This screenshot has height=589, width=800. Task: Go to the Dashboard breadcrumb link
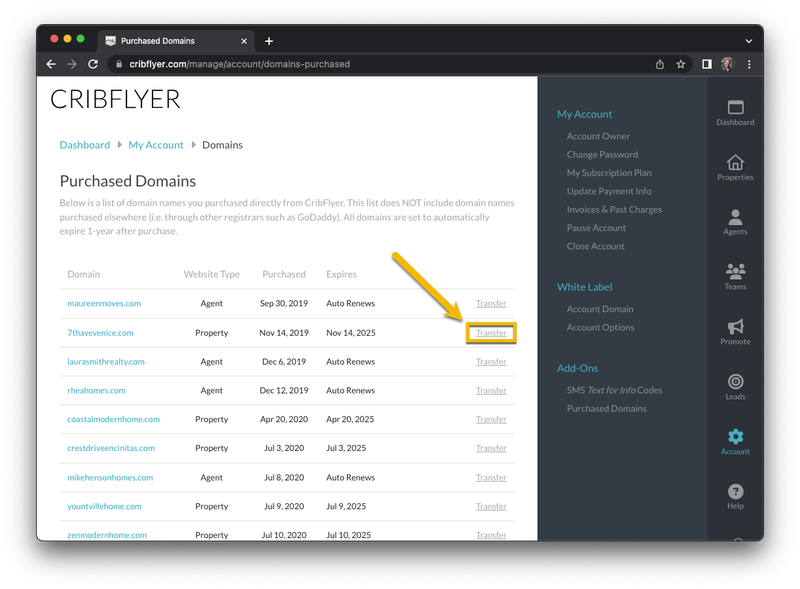pos(85,145)
